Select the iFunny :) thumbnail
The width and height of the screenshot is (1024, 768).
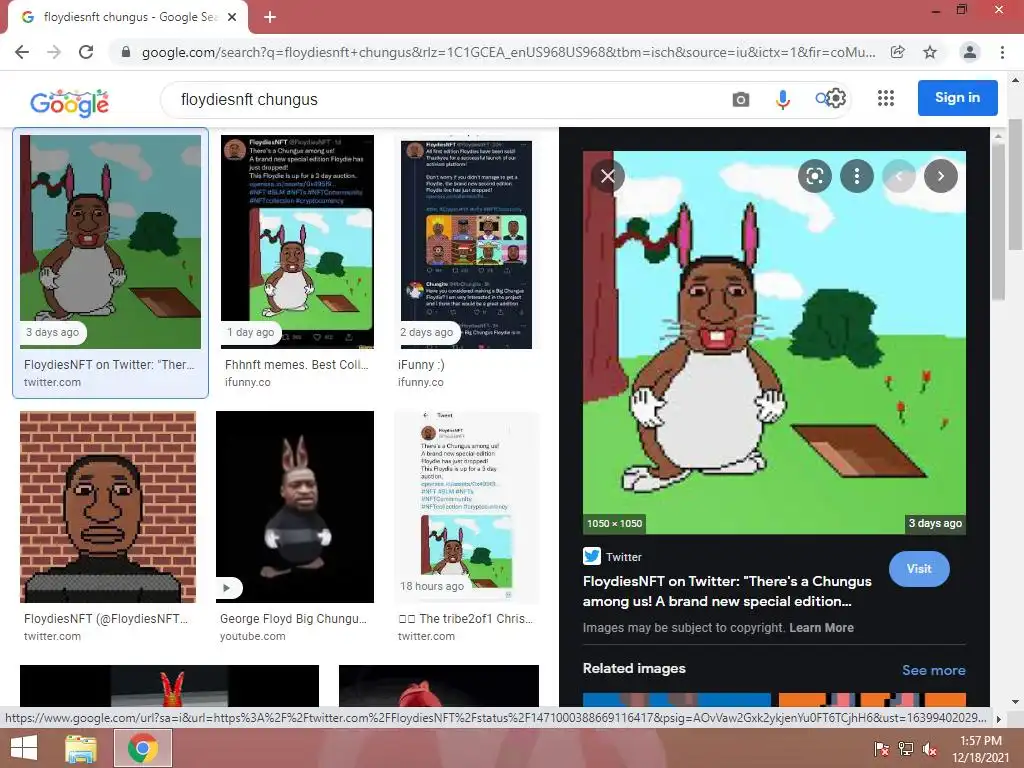(x=466, y=244)
